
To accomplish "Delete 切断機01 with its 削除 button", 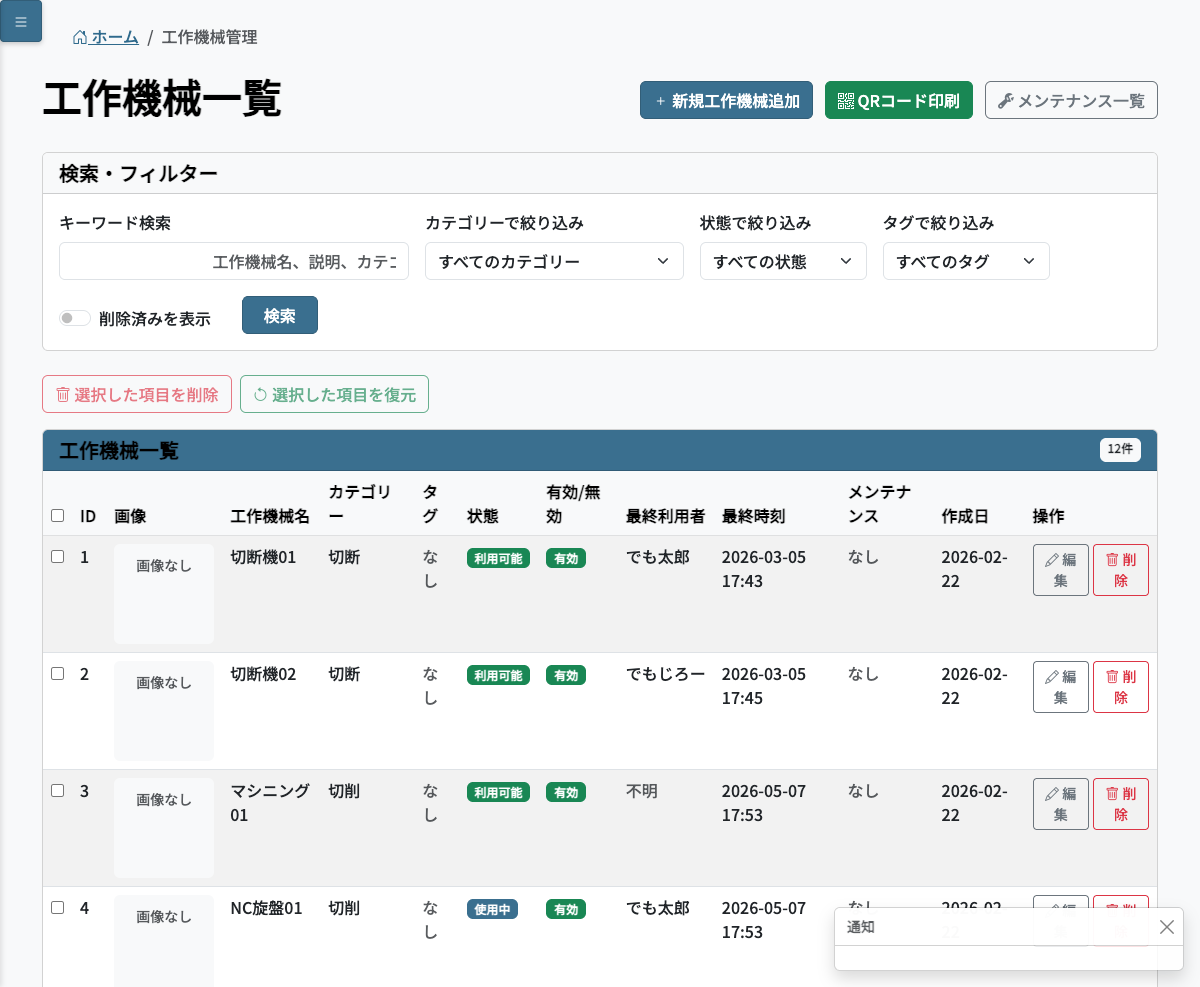I will pyautogui.click(x=1121, y=570).
